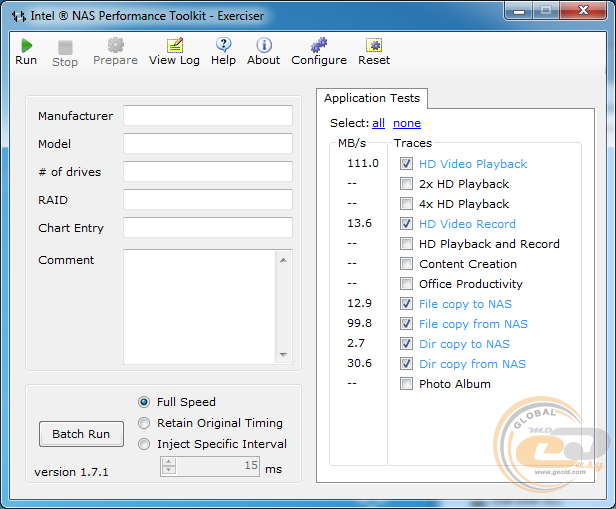The width and height of the screenshot is (616, 509).
Task: Click the 13.6 MB/s result value
Action: (x=359, y=223)
